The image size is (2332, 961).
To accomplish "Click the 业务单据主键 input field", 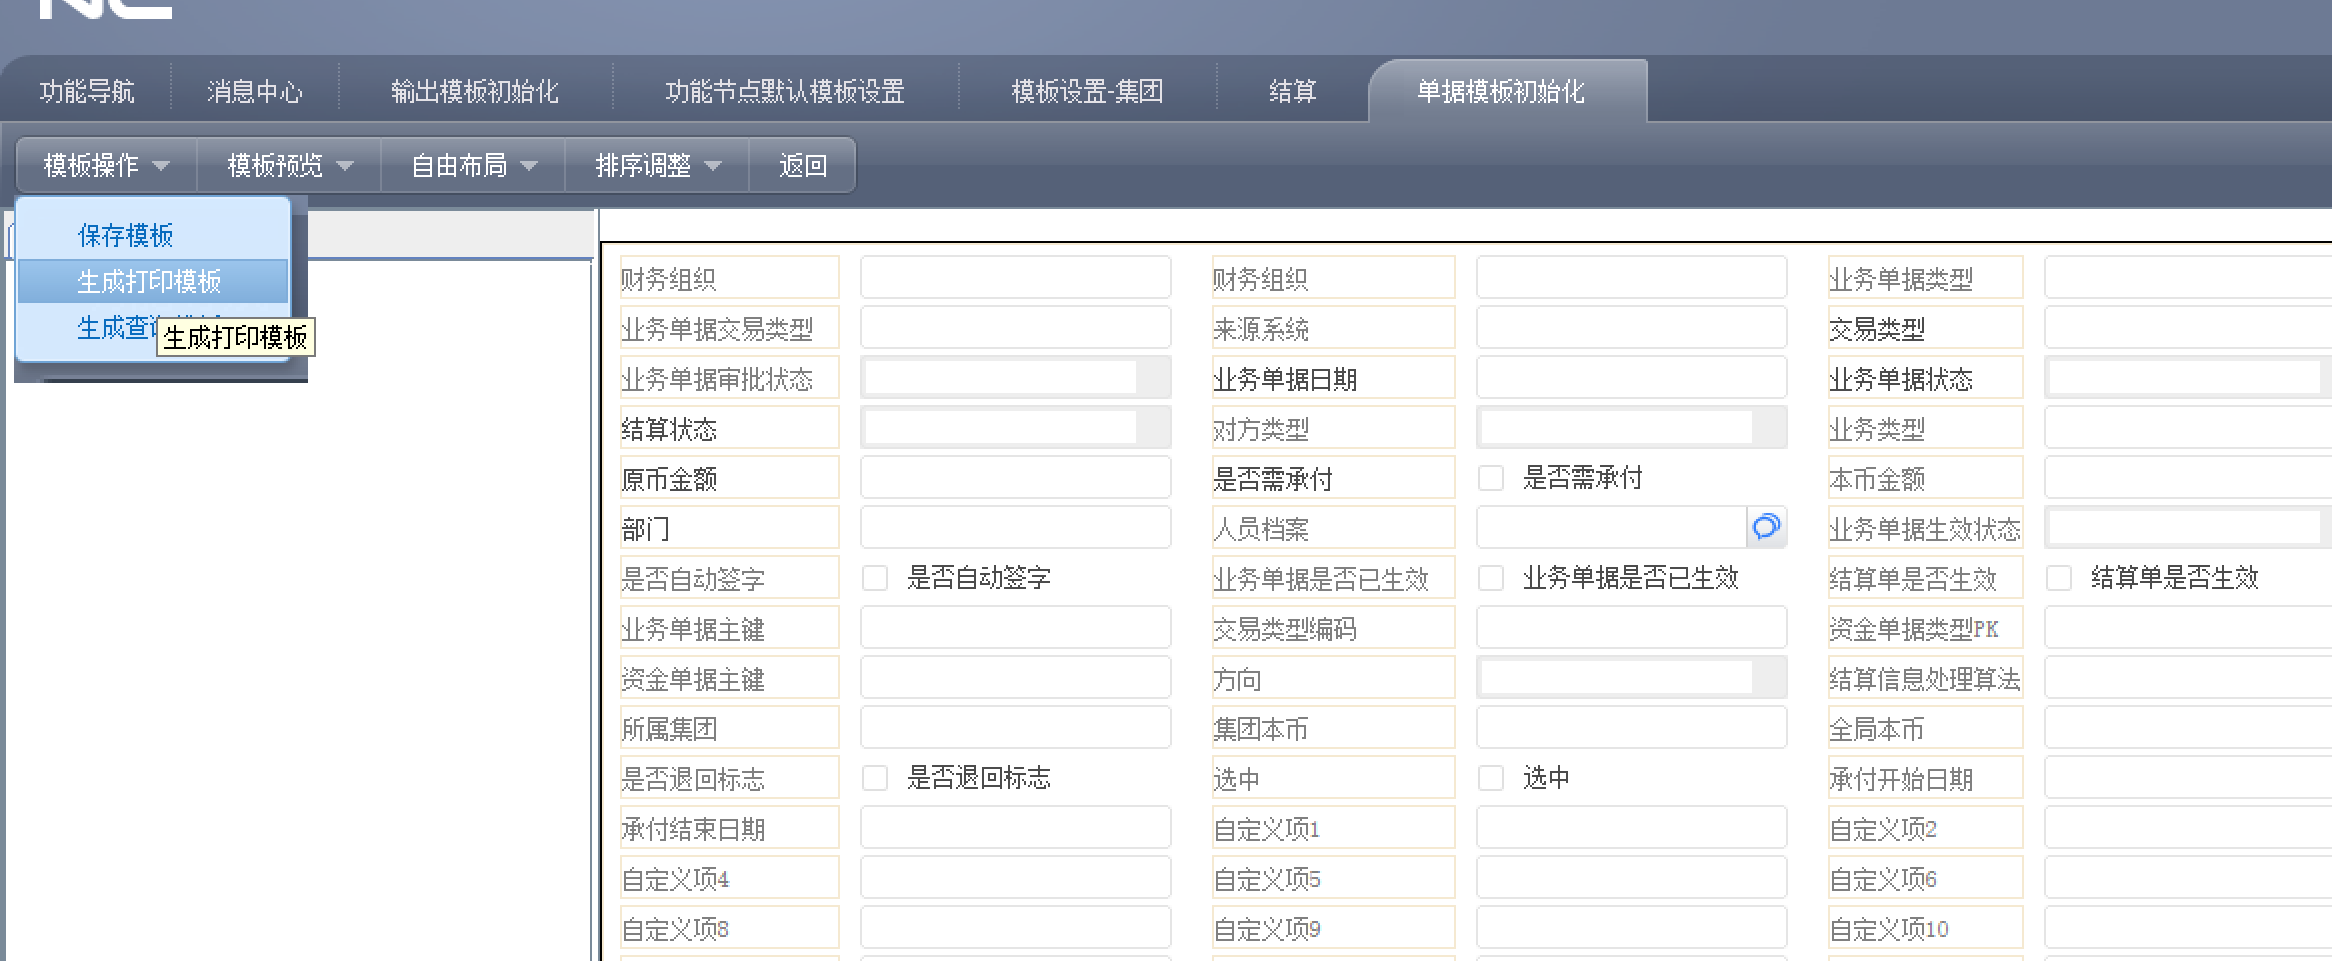I will tap(1016, 627).
